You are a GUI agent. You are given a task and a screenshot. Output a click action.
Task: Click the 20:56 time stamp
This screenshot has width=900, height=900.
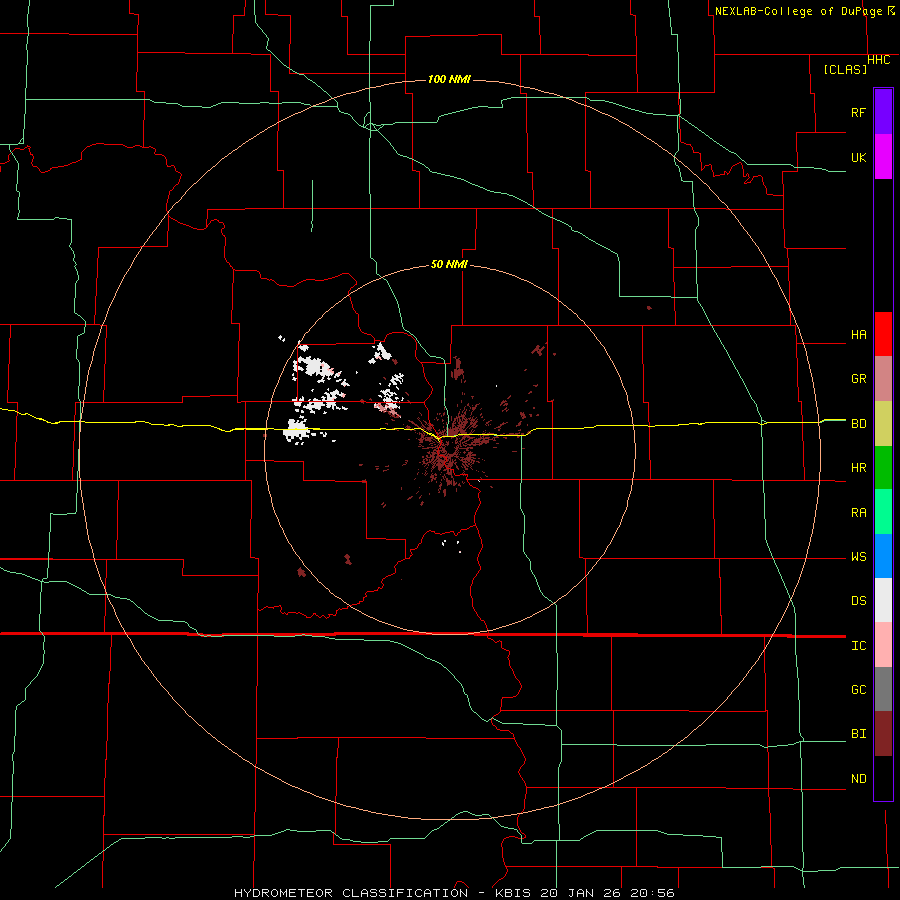click(652, 893)
